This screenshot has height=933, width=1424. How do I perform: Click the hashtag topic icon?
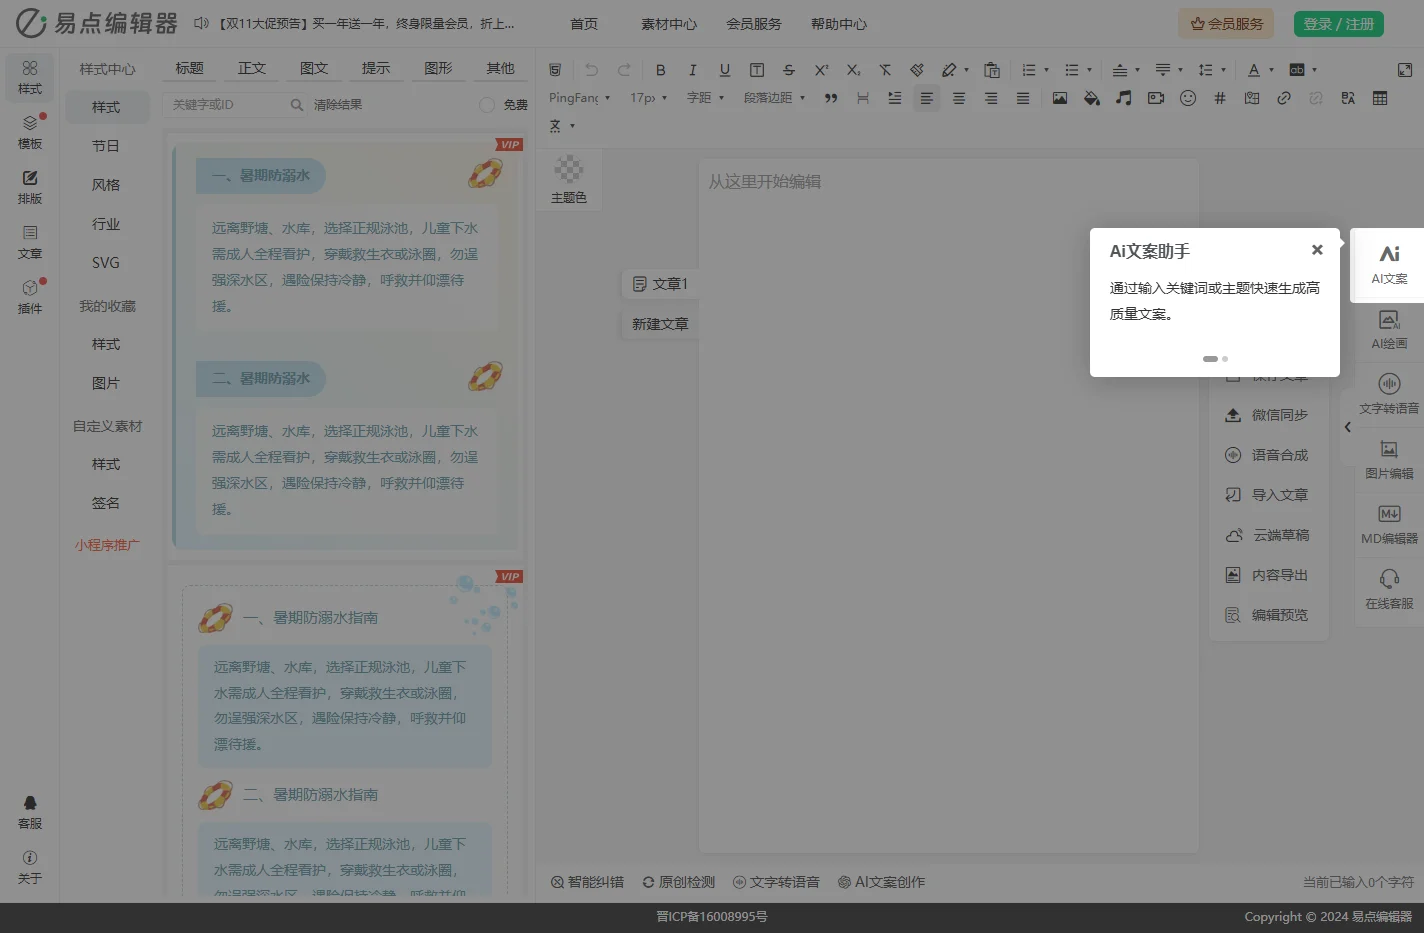click(1220, 98)
